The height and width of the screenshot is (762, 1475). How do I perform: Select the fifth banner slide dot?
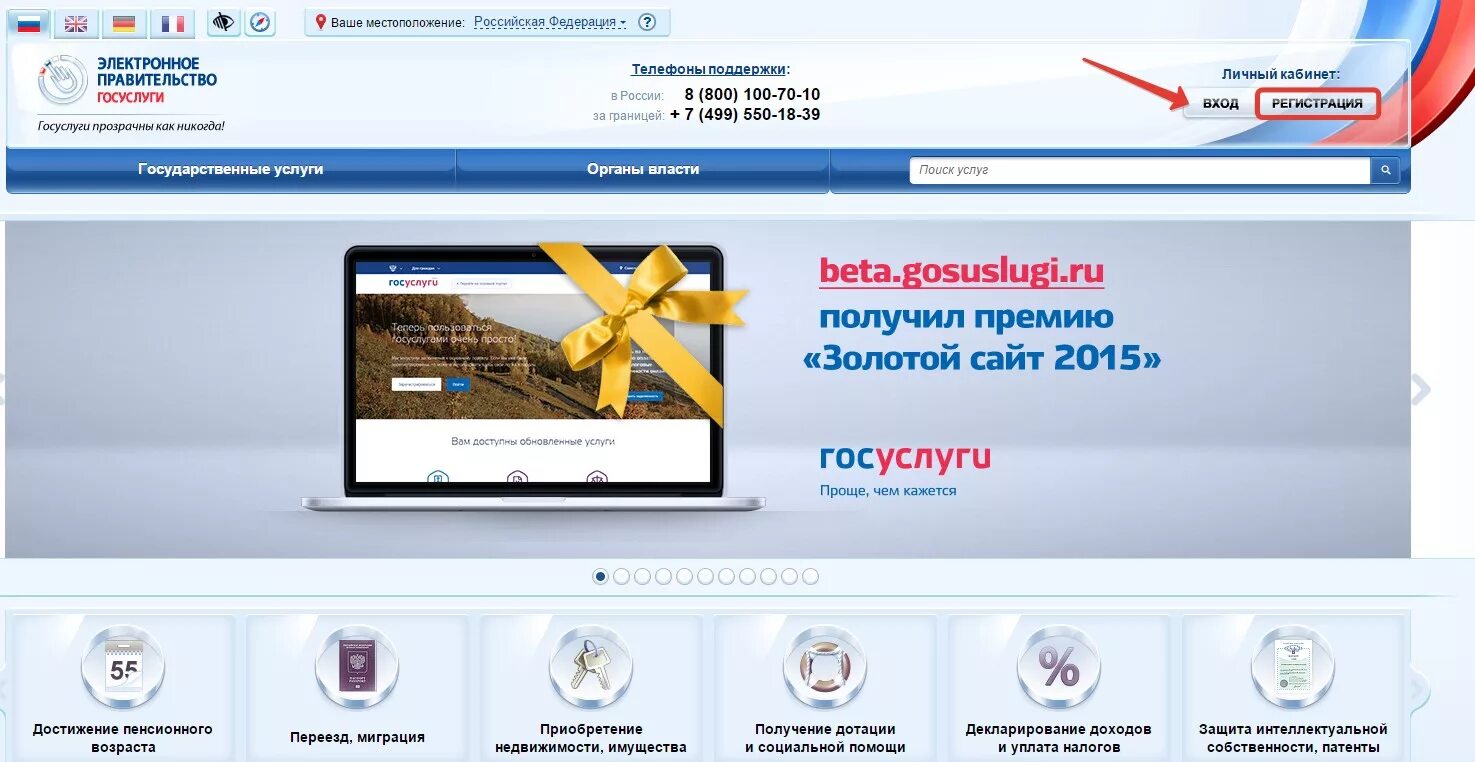tap(684, 576)
